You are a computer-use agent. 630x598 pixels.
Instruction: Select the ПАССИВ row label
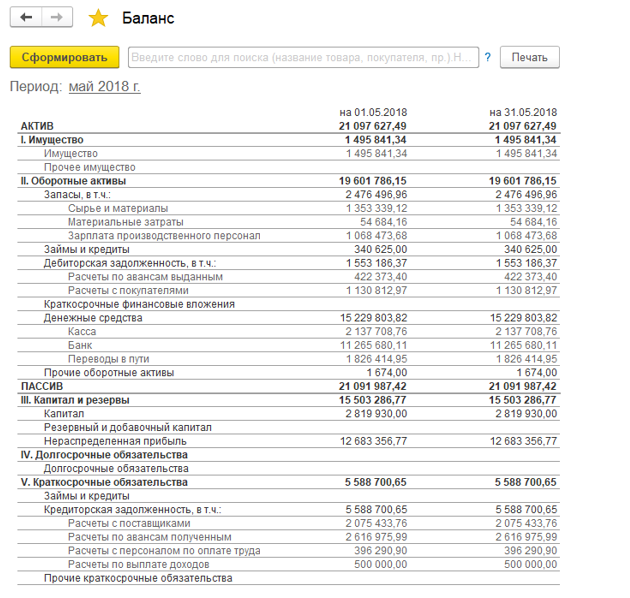[42, 385]
